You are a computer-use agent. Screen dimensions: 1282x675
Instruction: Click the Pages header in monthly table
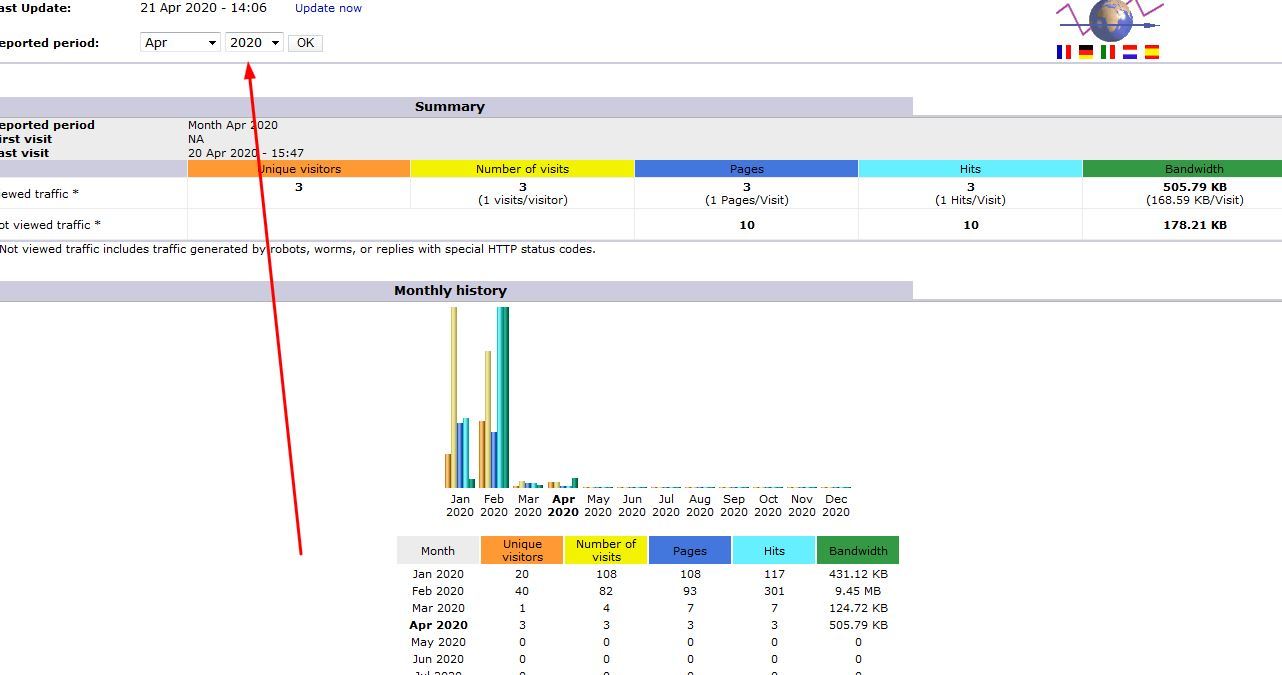coord(690,551)
